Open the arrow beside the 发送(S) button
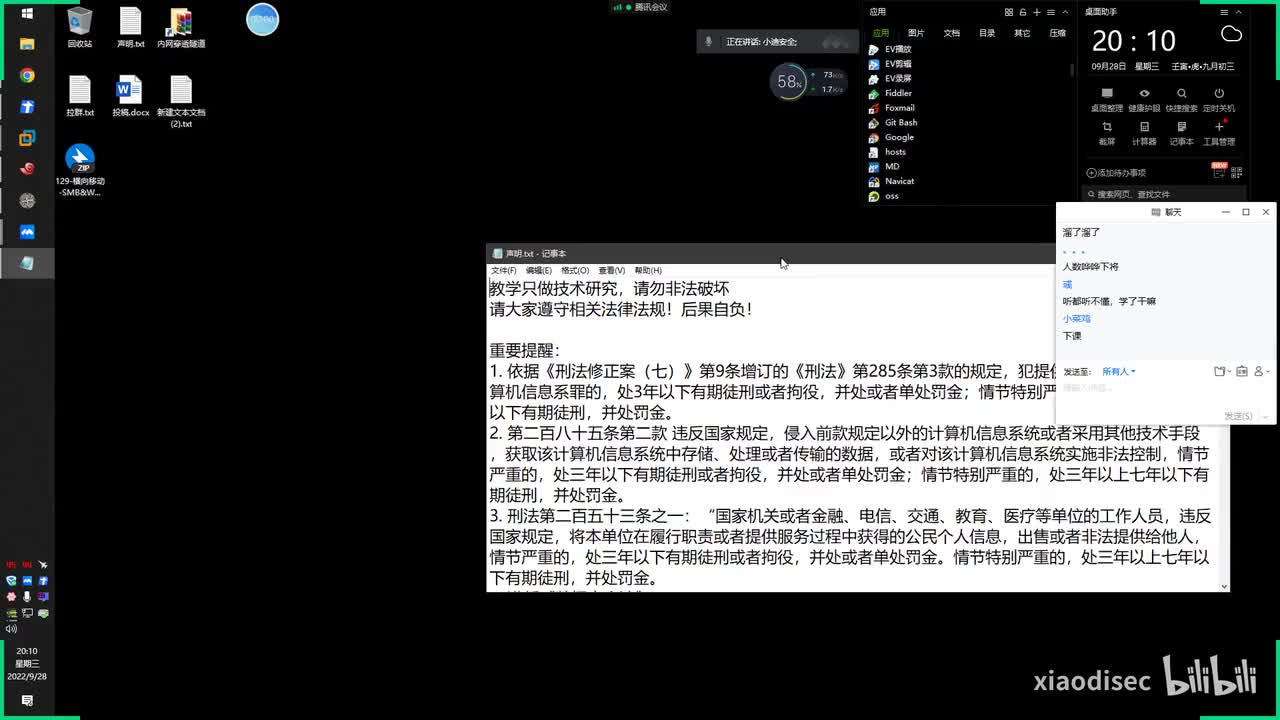Image resolution: width=1280 pixels, height=720 pixels. pos(1265,416)
